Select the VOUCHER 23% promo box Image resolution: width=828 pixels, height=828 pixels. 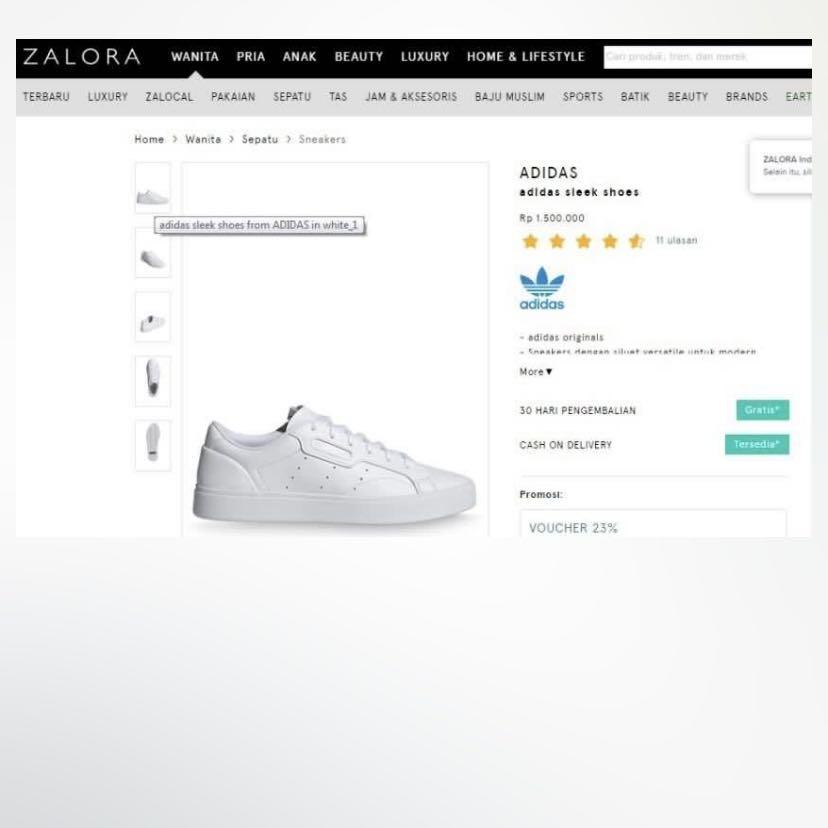[653, 523]
